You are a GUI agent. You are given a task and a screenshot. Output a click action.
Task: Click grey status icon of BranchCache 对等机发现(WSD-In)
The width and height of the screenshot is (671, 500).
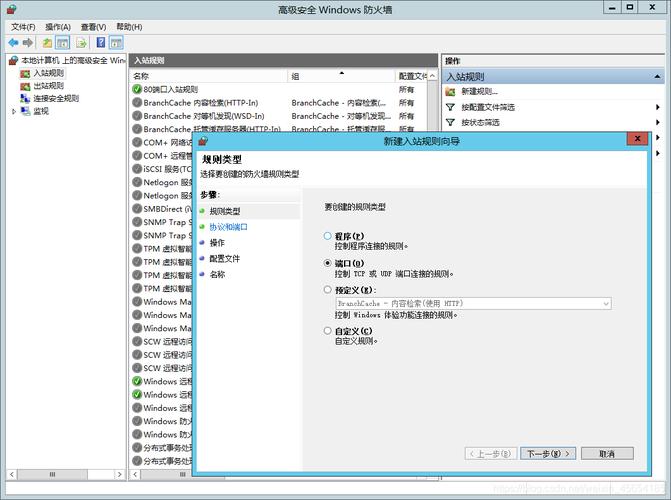[x=137, y=116]
